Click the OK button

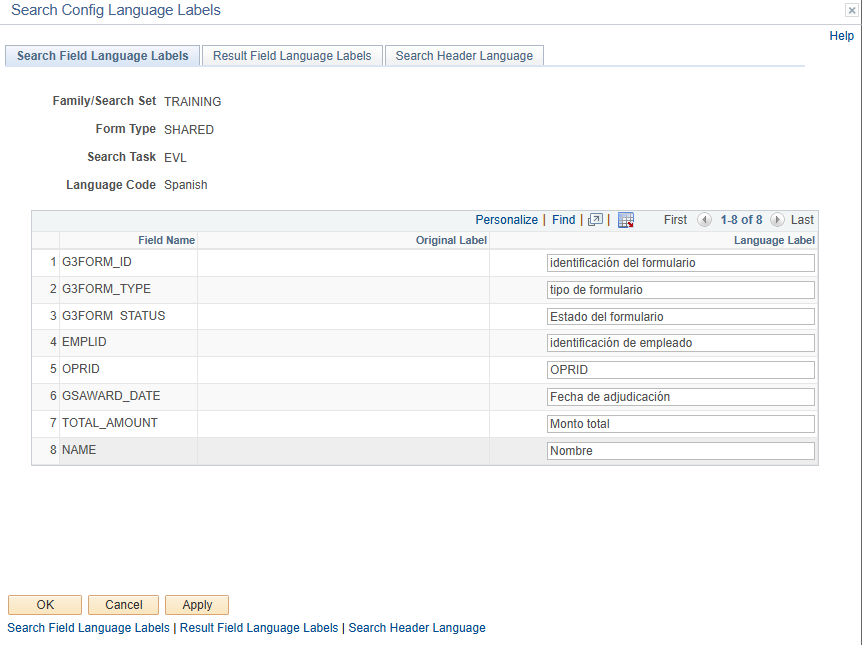pos(44,604)
